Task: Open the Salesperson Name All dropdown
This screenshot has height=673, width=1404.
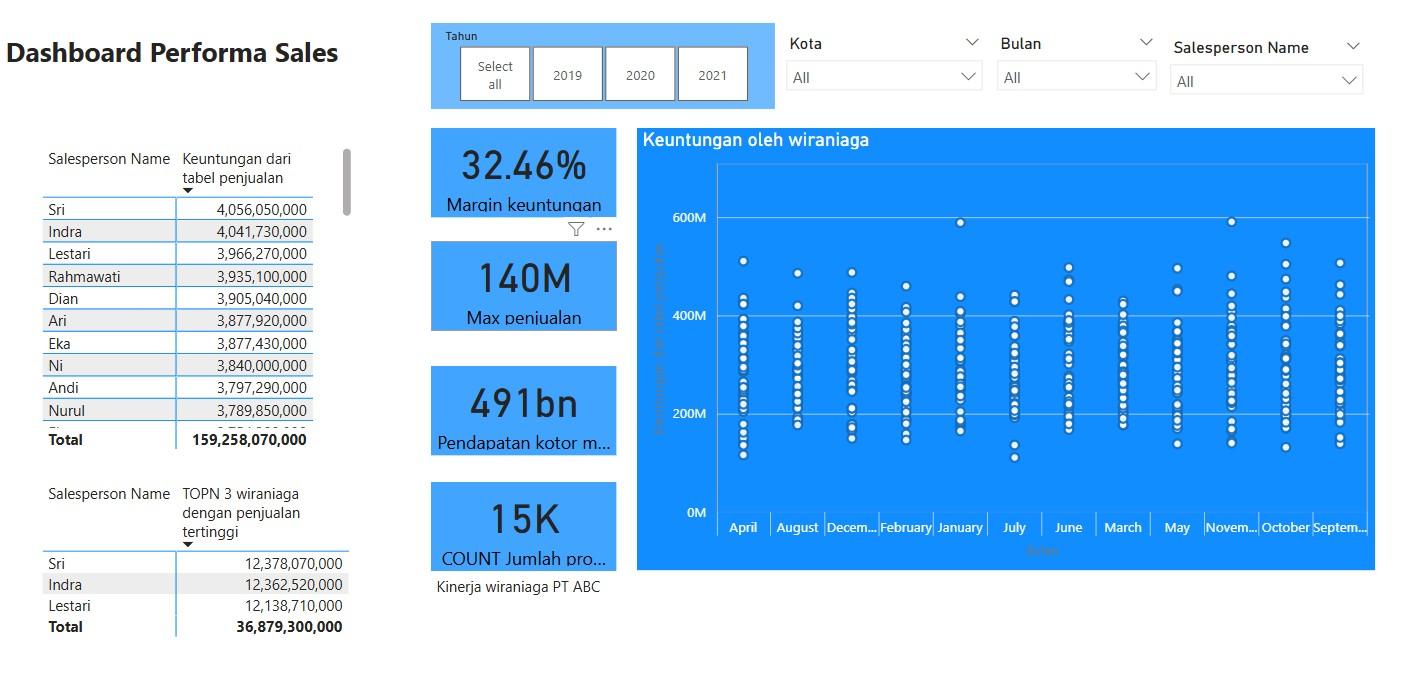Action: [1266, 81]
